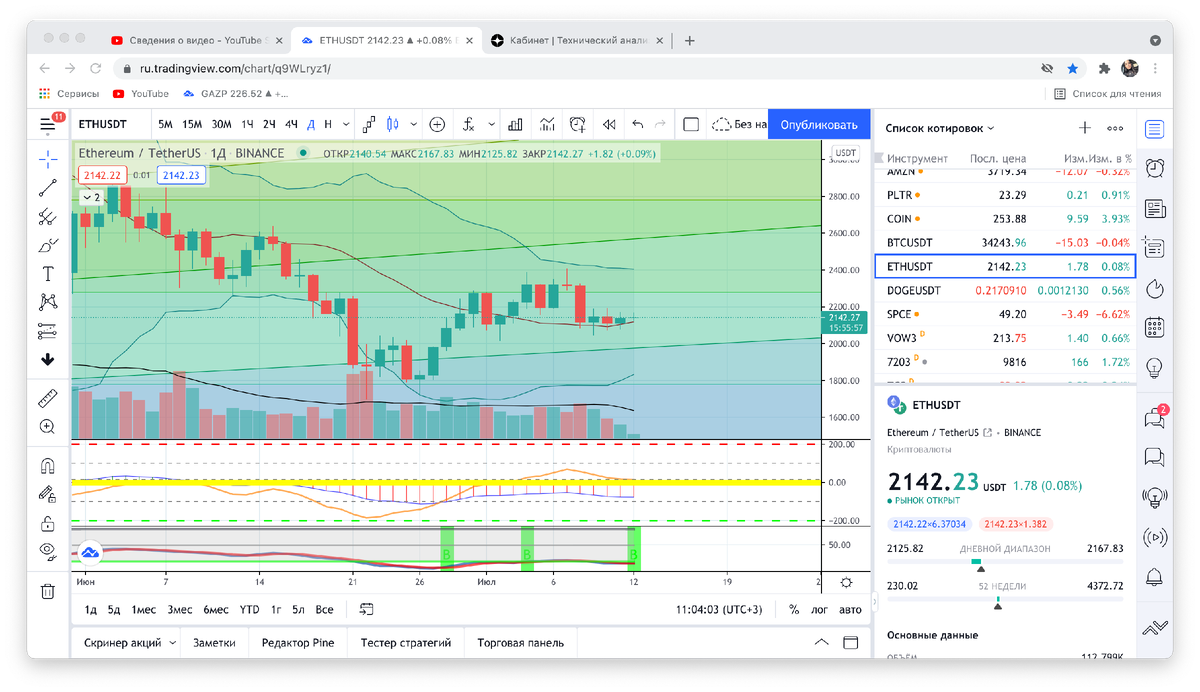Expand the timeframe interval dropdown
This screenshot has width=1200, height=692.
(x=346, y=125)
